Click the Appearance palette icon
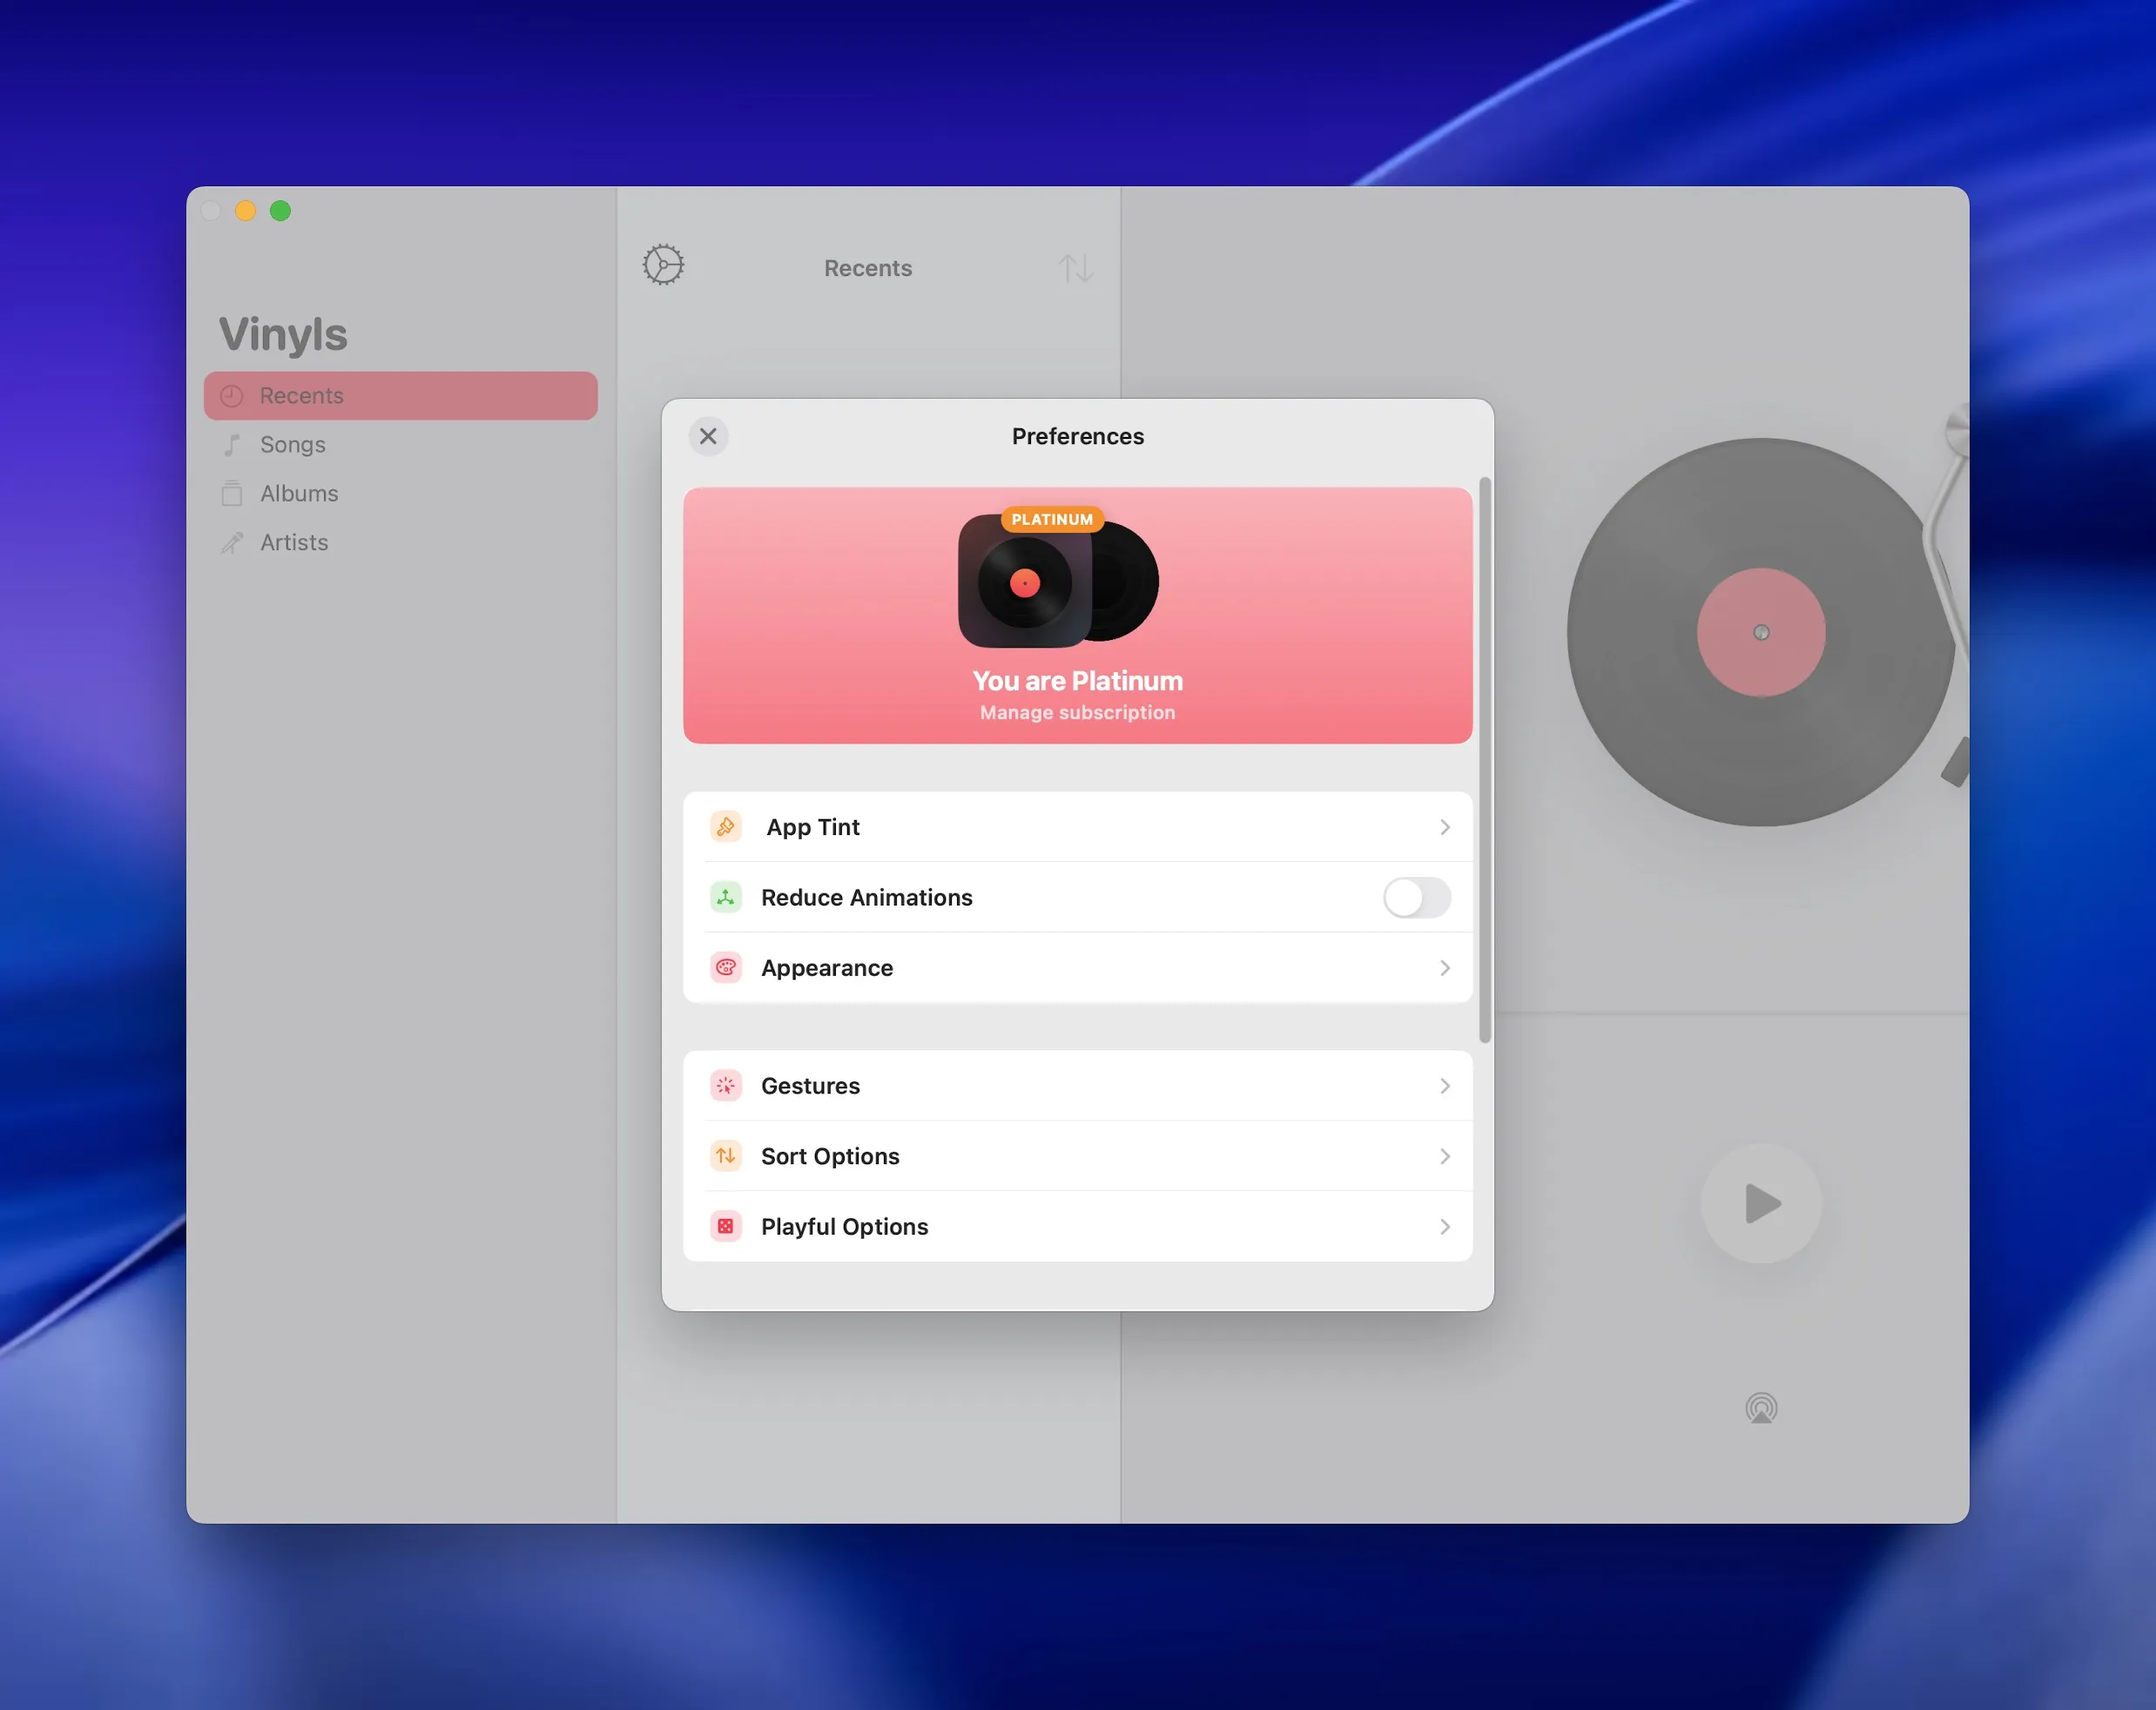2156x1710 pixels. 726,967
